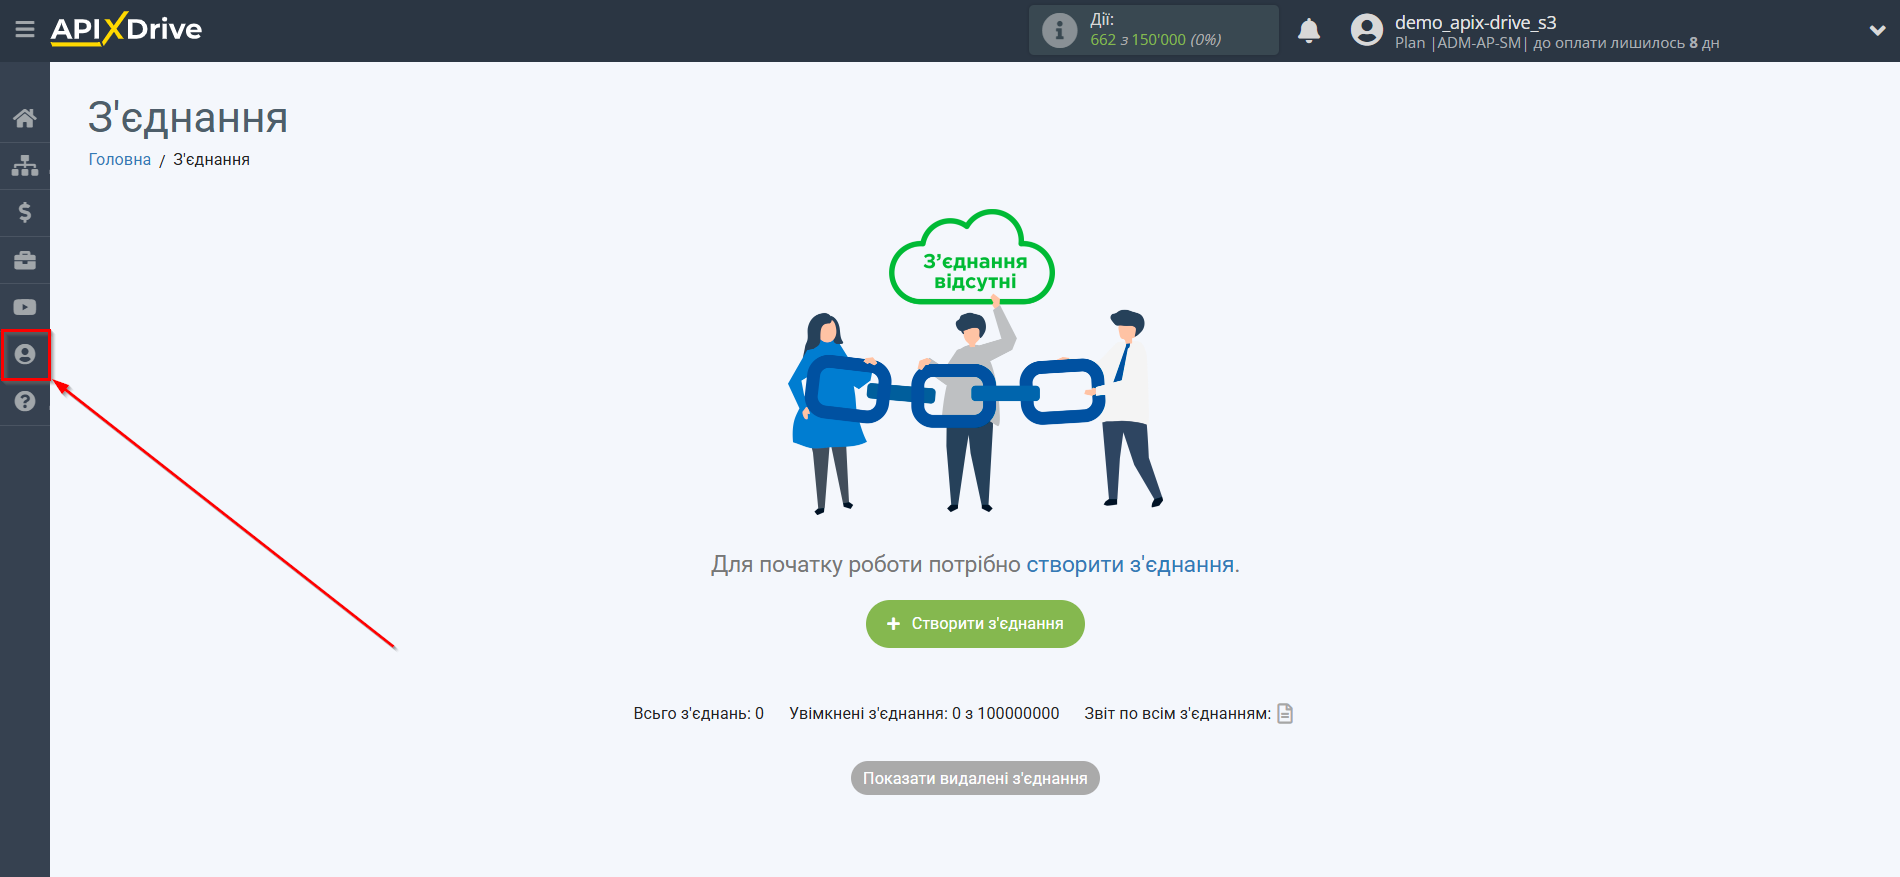
Task: Open the help question-mark sidebar icon
Action: point(25,401)
